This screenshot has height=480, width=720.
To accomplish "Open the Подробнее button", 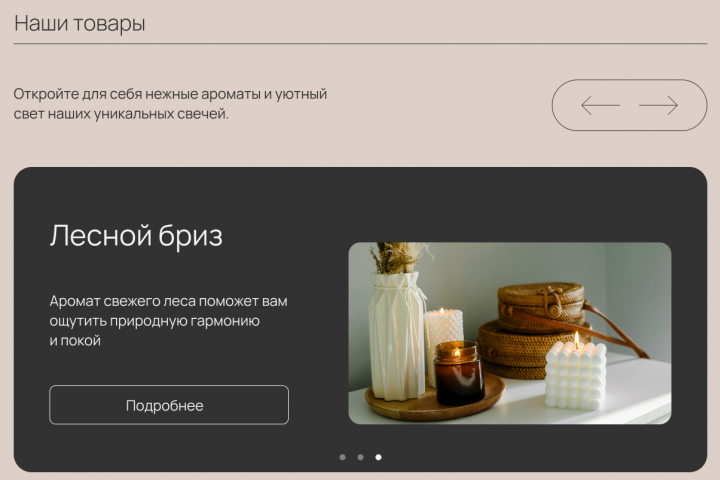I will click(169, 405).
